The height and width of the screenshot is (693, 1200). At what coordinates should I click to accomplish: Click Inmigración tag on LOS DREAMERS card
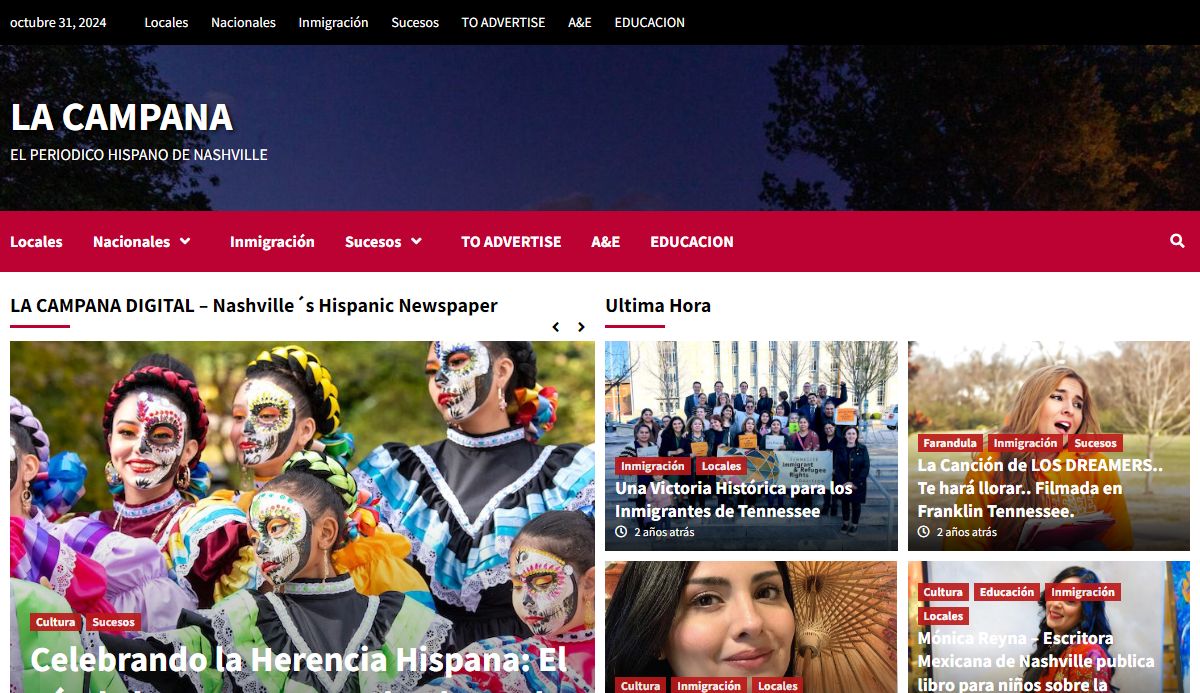click(1025, 443)
